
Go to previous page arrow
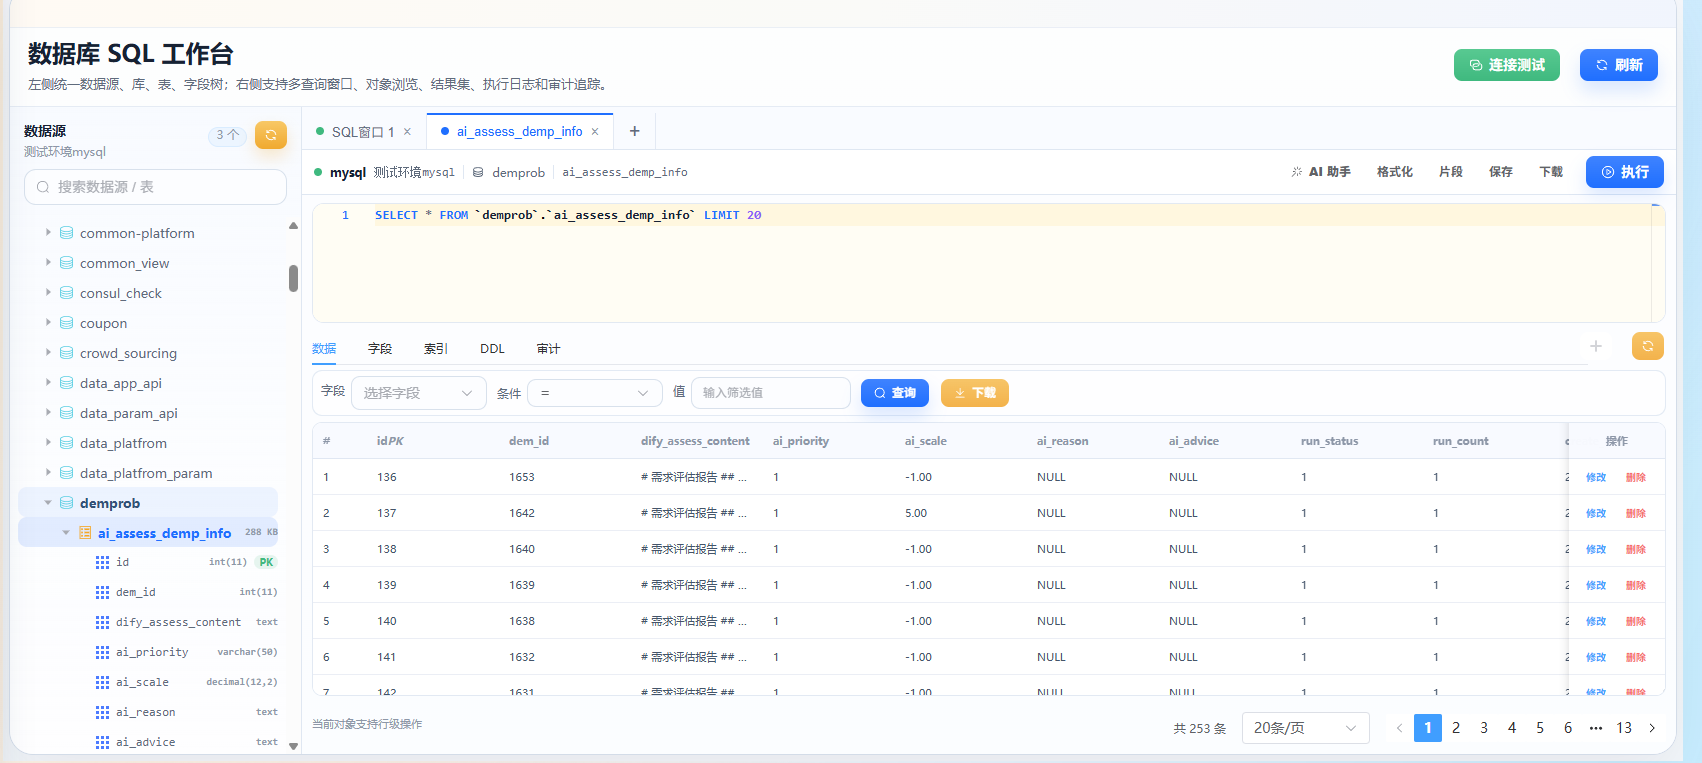[1399, 728]
